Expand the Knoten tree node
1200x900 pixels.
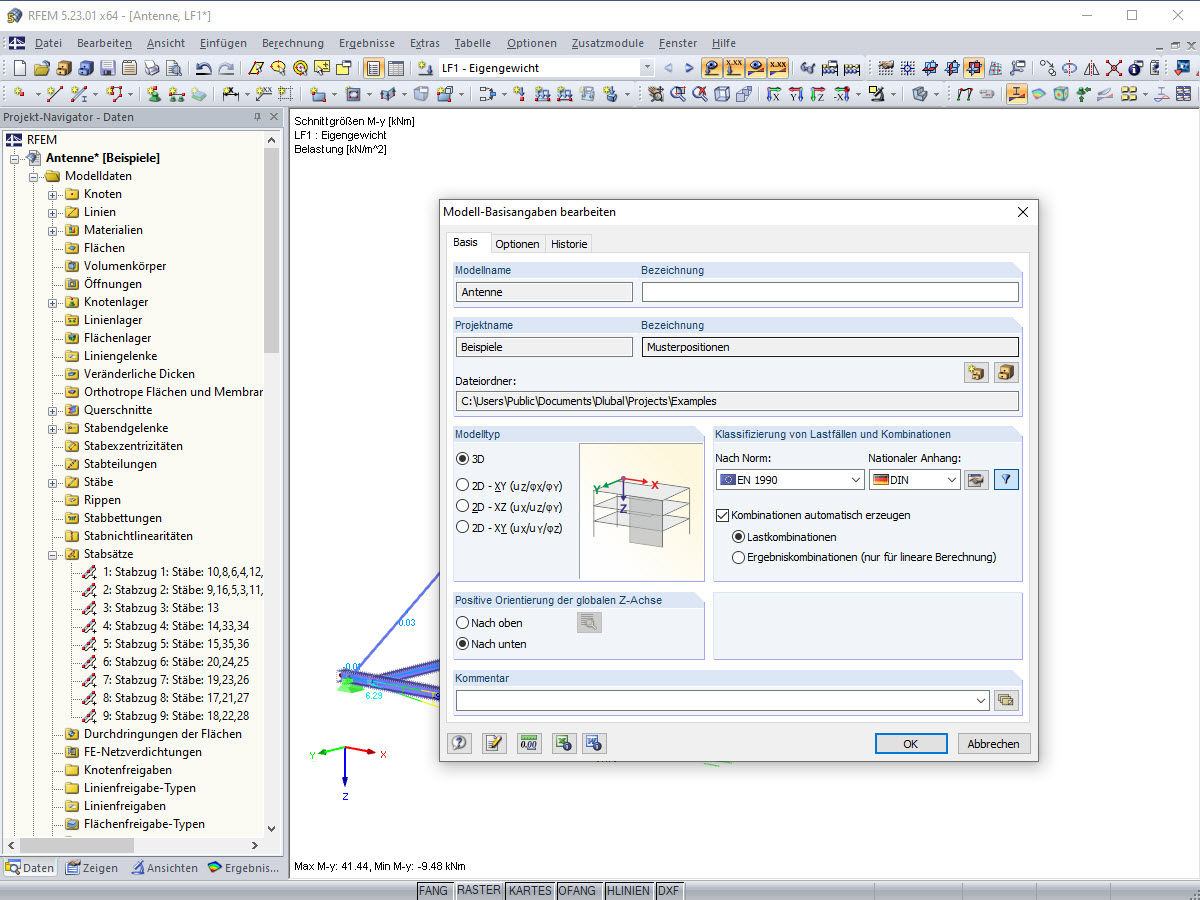[53, 194]
